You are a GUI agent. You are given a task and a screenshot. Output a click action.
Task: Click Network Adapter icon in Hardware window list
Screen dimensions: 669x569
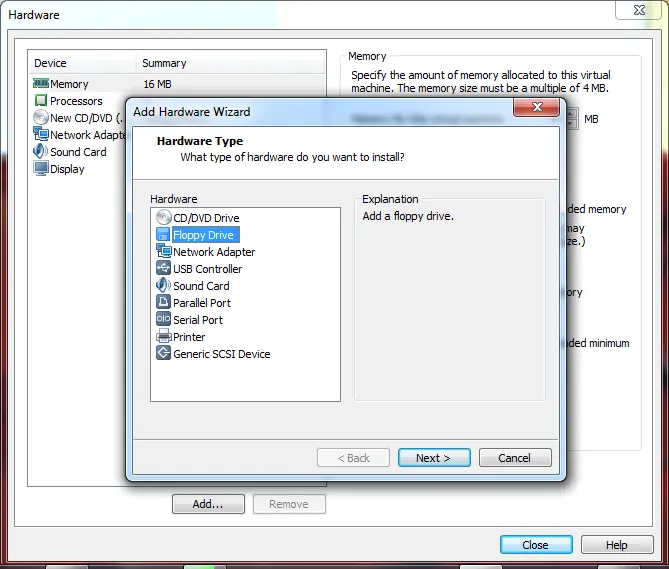point(41,134)
